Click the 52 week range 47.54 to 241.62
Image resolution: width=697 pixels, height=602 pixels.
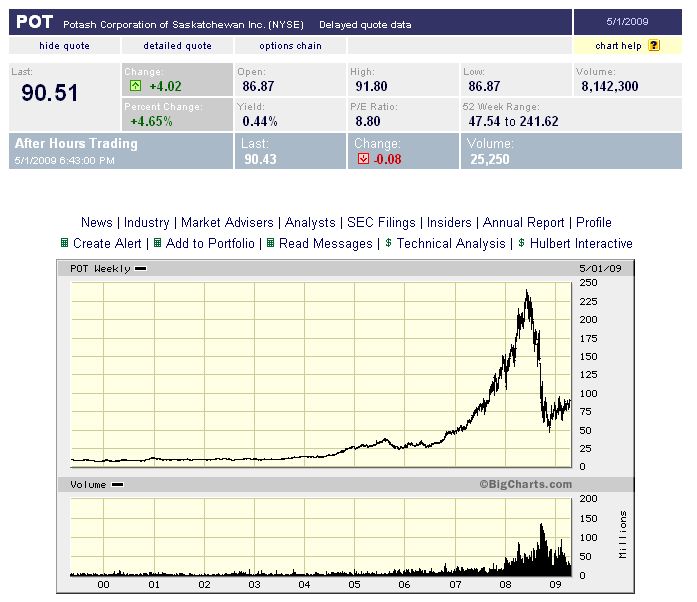click(513, 121)
